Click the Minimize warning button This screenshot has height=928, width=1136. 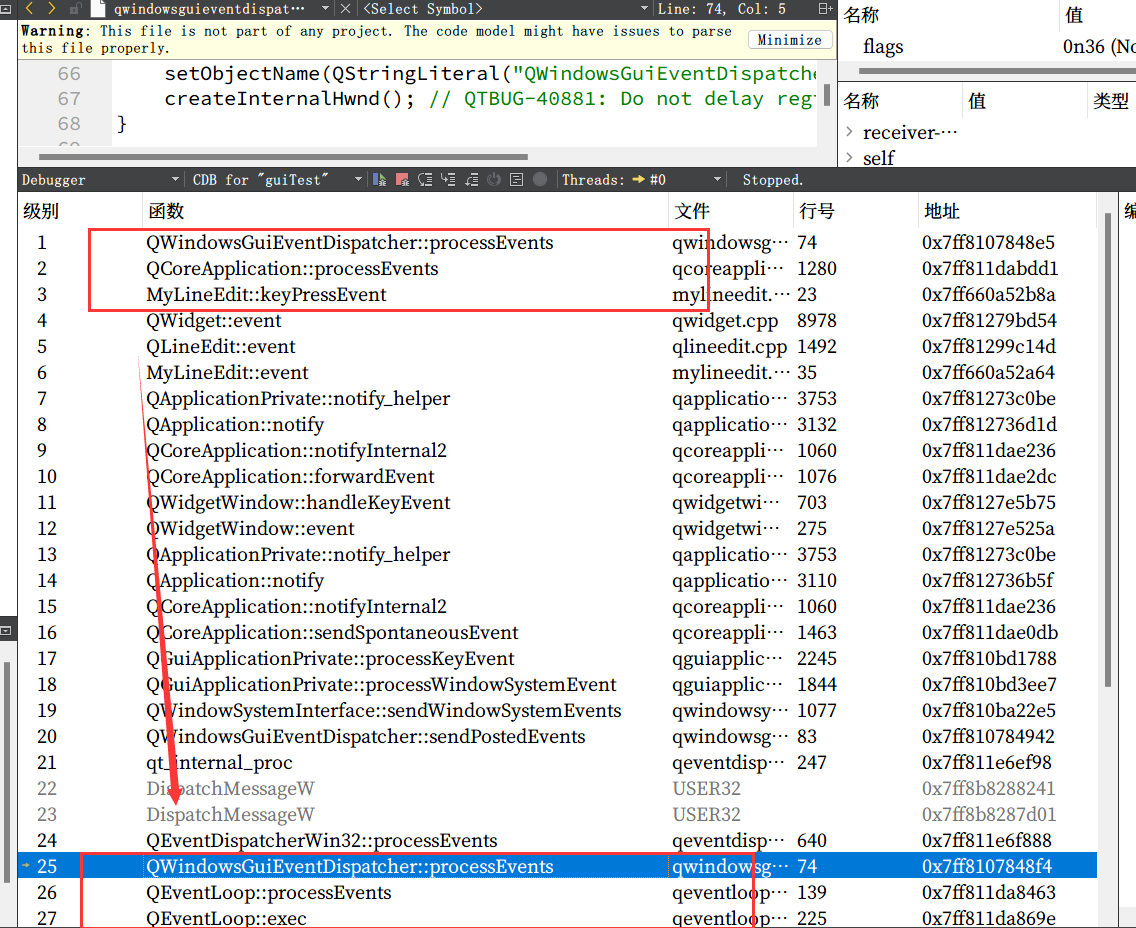tap(789, 40)
